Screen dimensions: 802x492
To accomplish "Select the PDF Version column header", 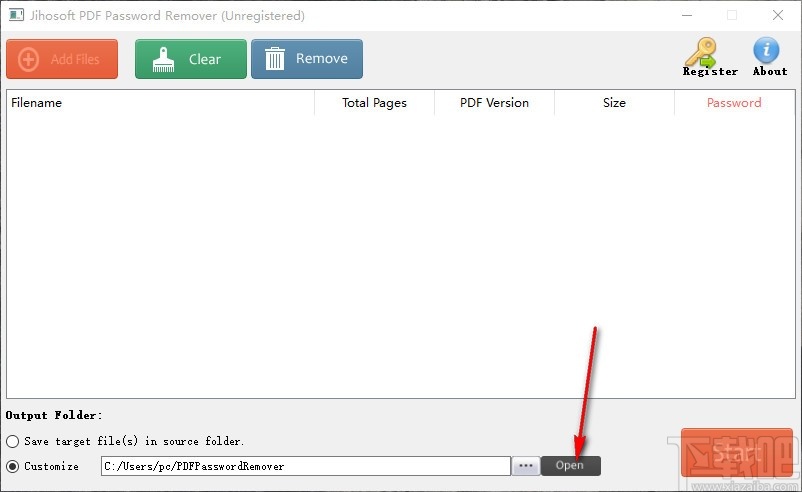I will click(x=494, y=103).
